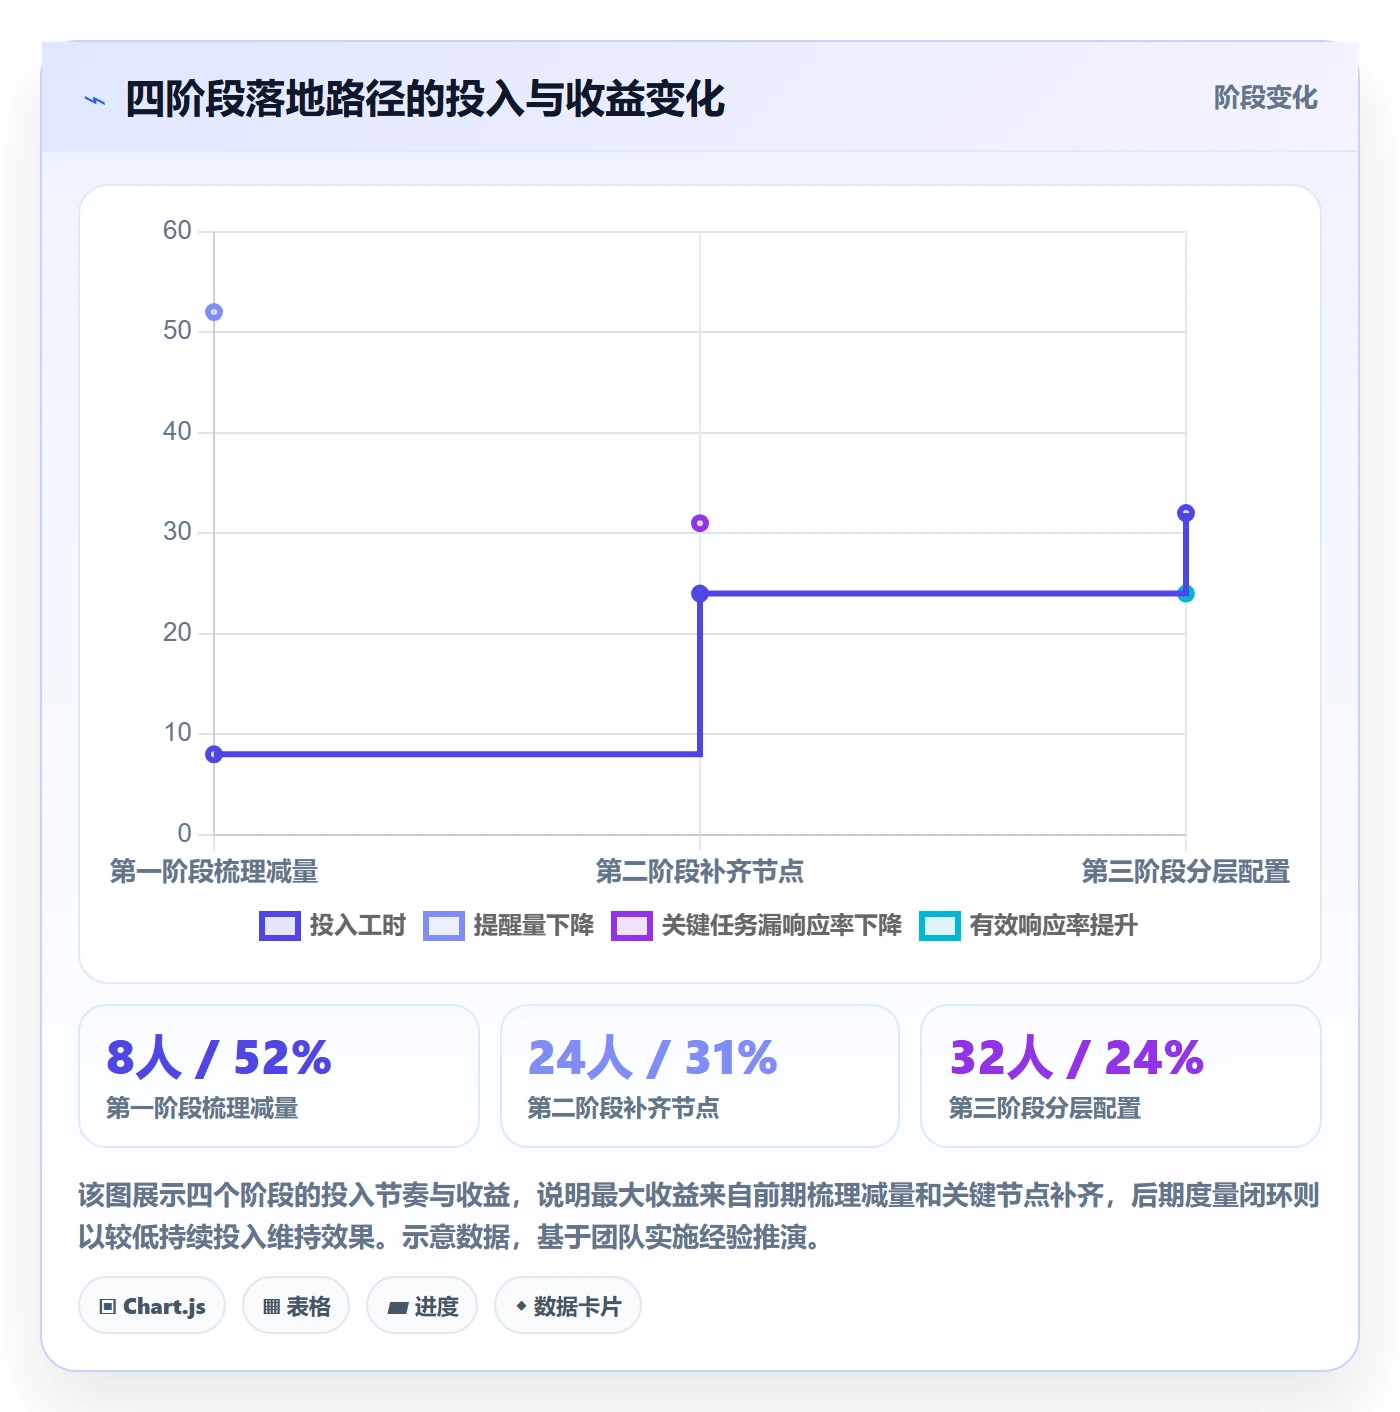Image resolution: width=1400 pixels, height=1412 pixels.
Task: Click the lightning icon beside the title
Action: pos(95,100)
